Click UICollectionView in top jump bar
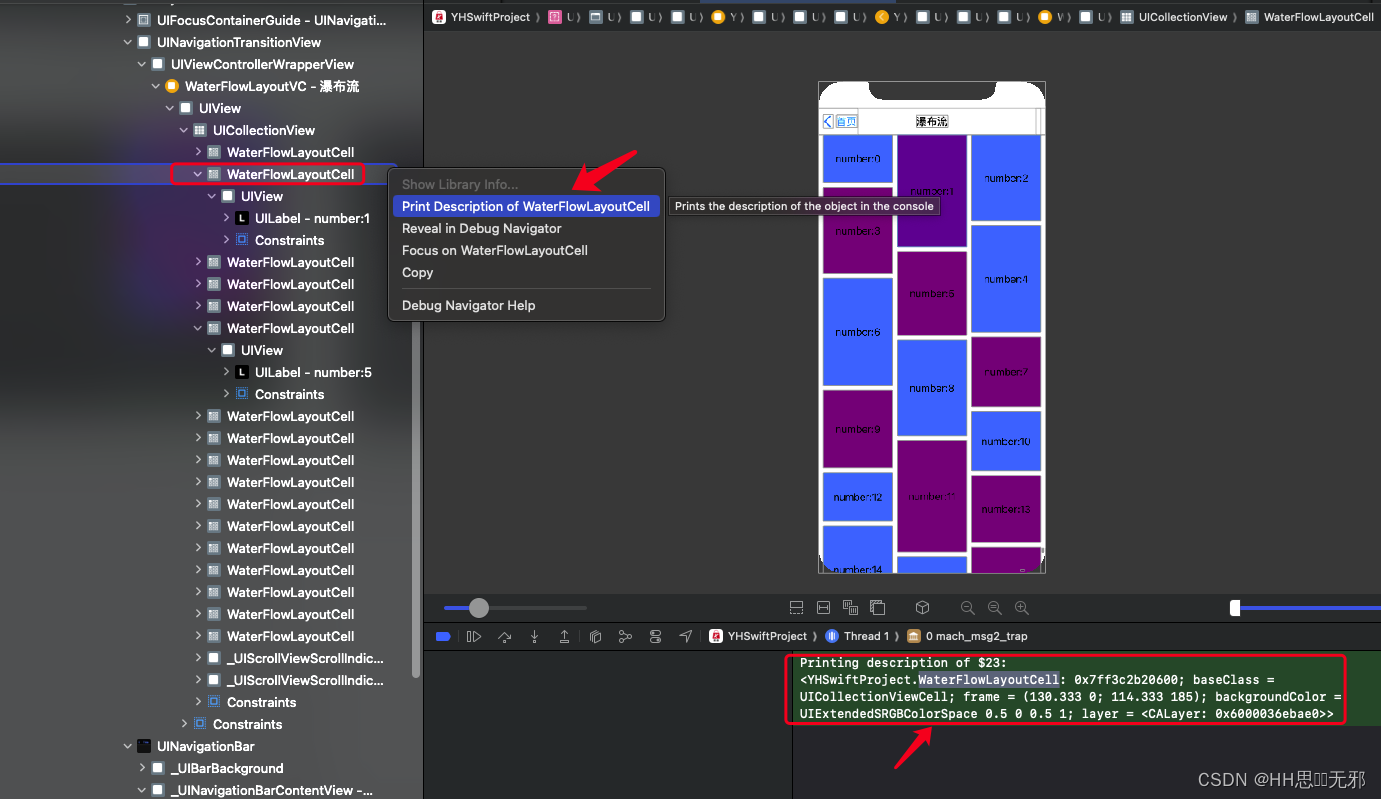Screen dimensions: 1381x799 [x=1174, y=17]
